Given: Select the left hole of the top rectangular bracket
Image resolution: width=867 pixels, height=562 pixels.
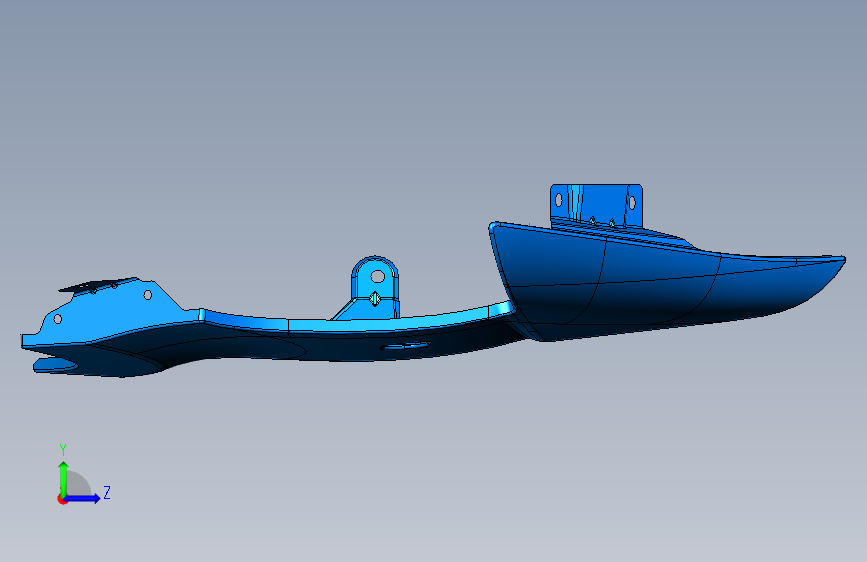Looking at the screenshot, I should [x=558, y=200].
